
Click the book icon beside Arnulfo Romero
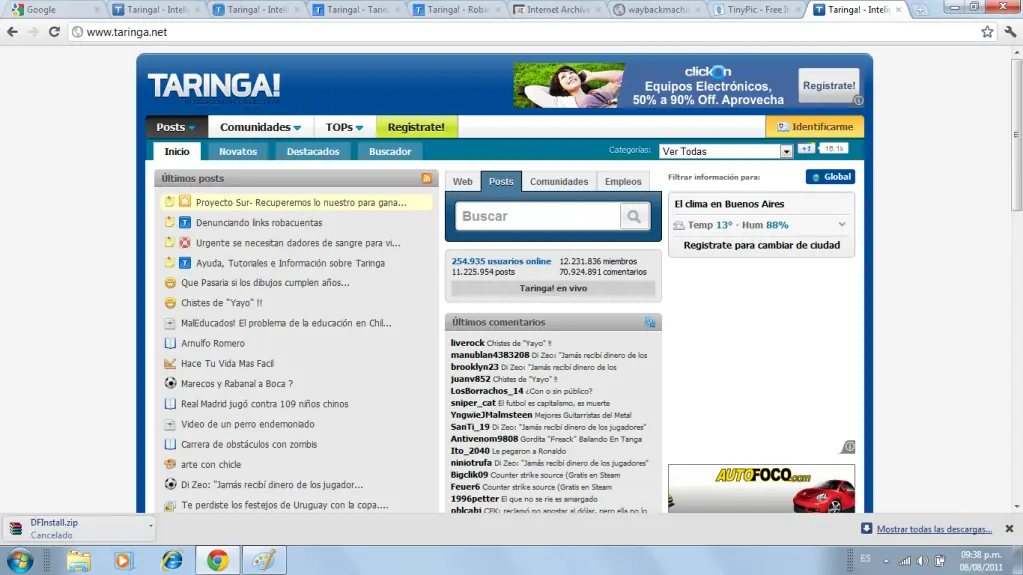[x=170, y=343]
